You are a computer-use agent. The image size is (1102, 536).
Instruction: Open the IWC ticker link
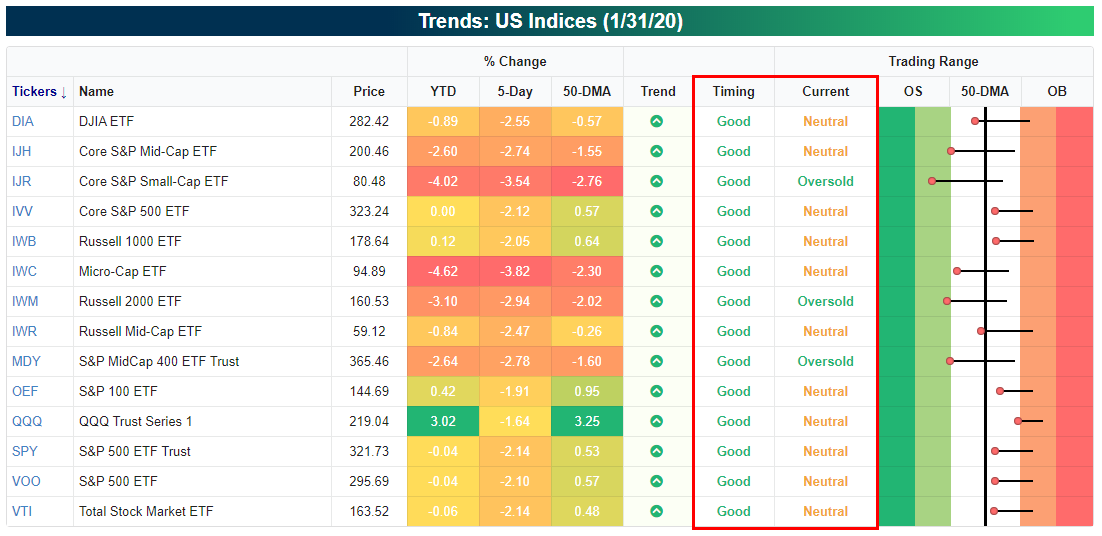(24, 271)
